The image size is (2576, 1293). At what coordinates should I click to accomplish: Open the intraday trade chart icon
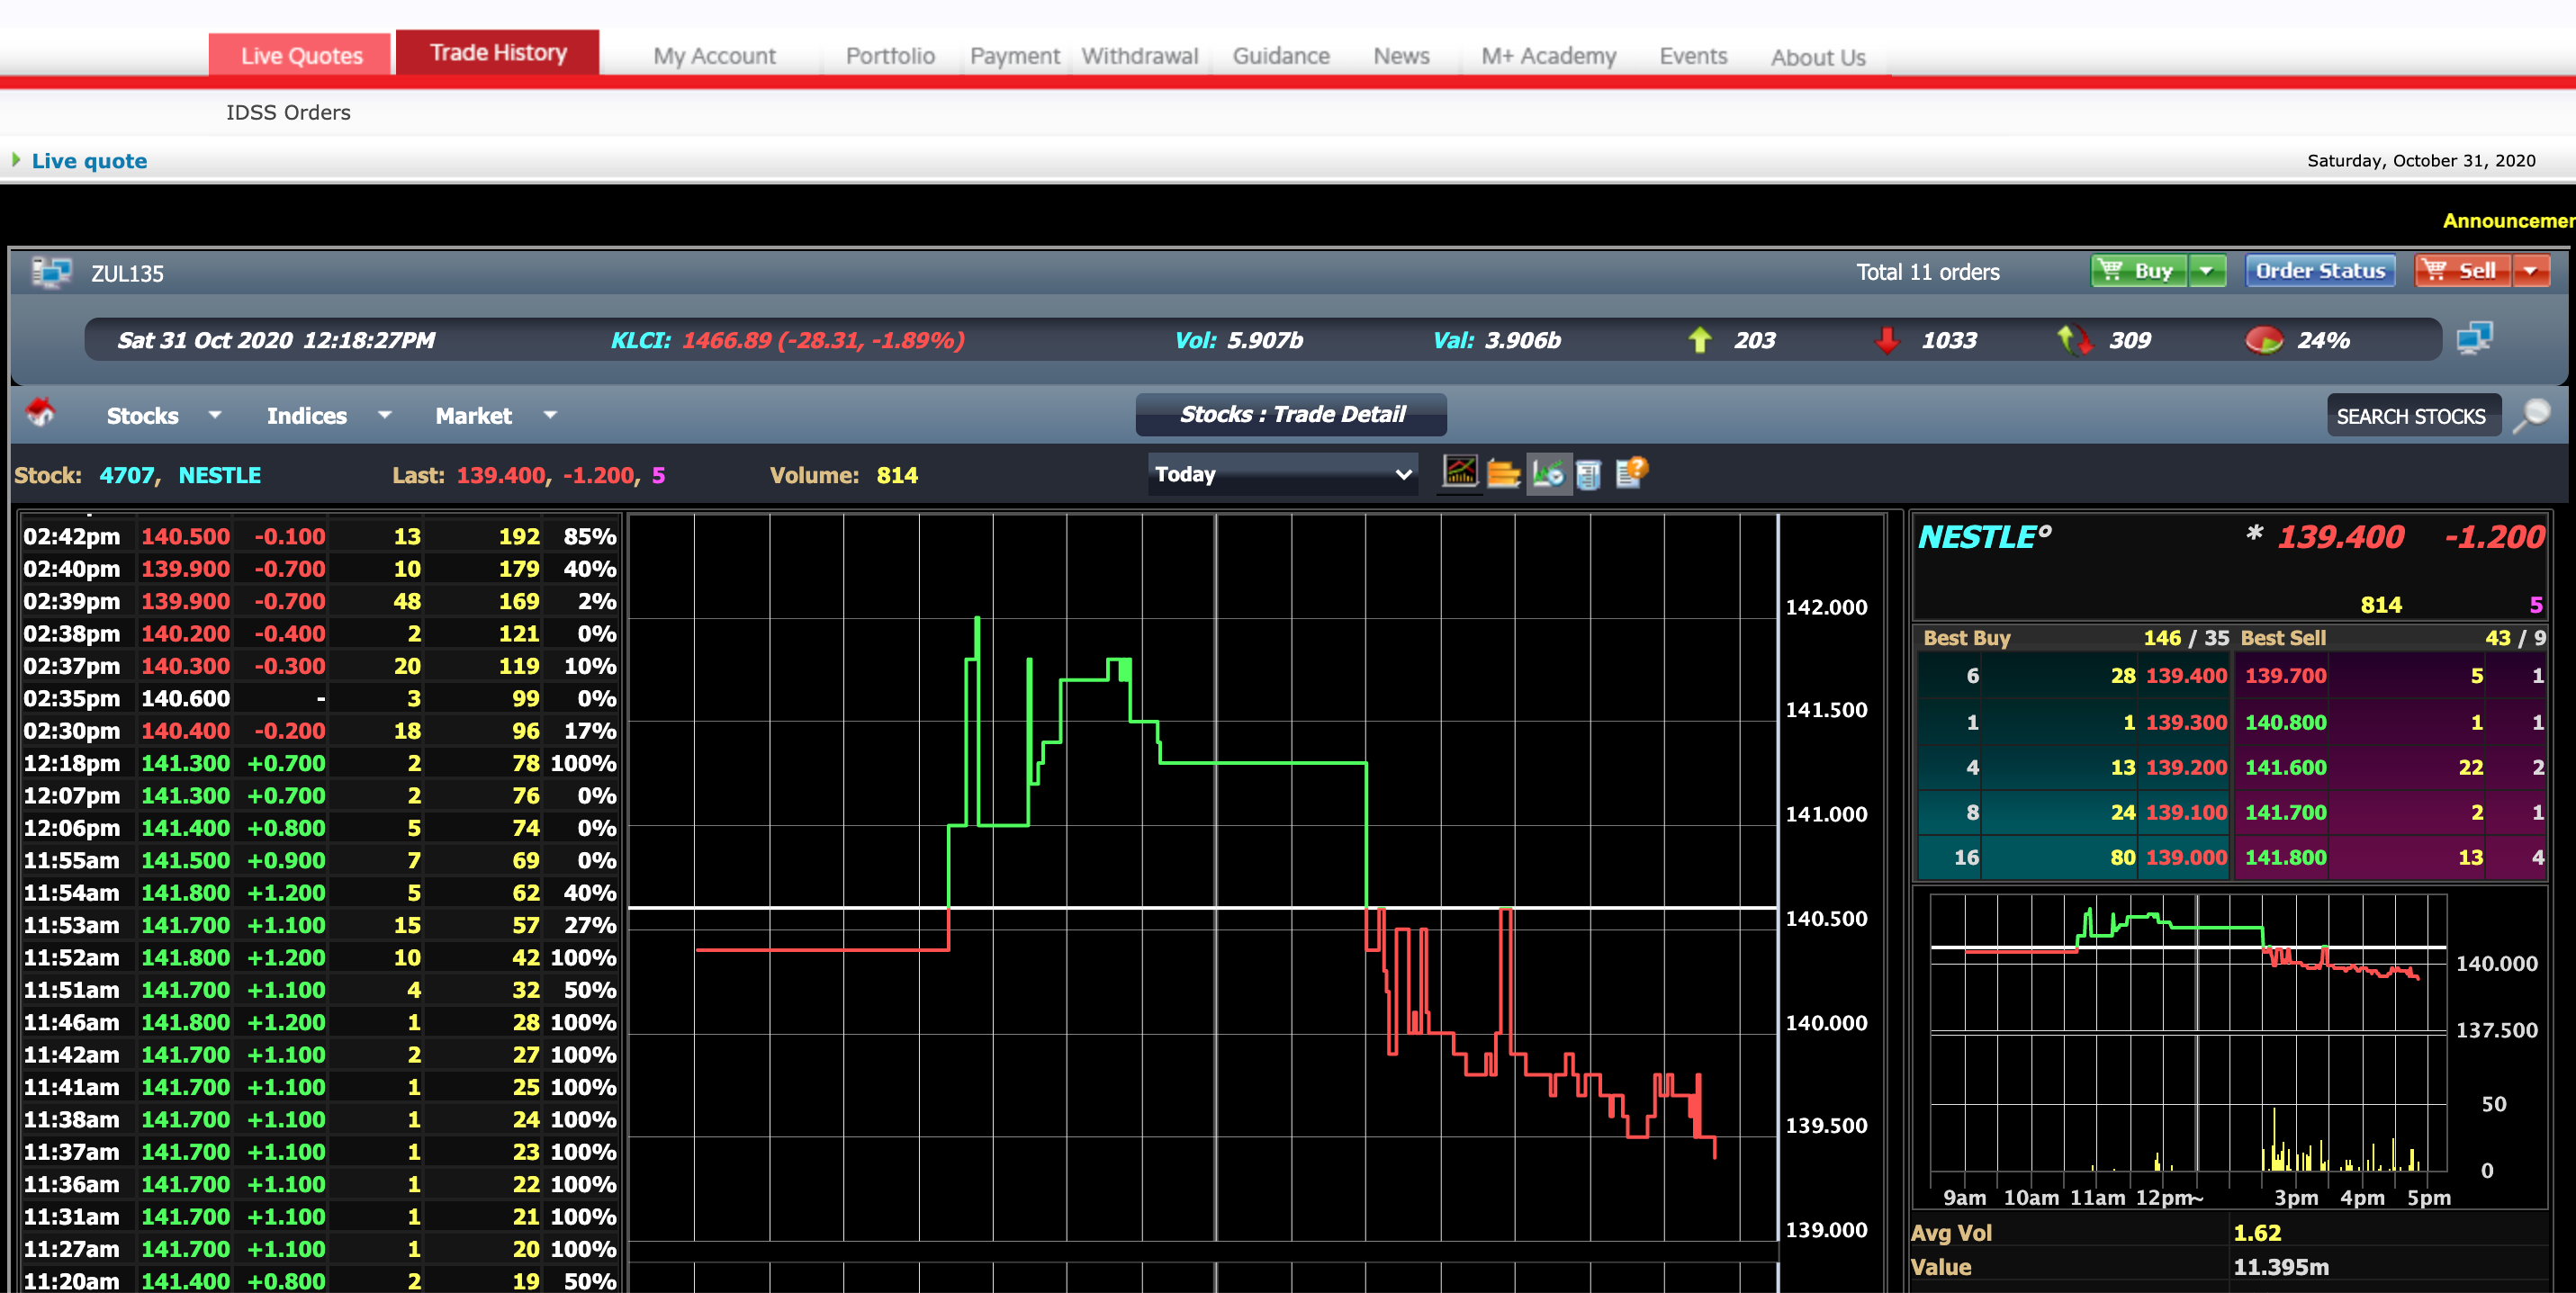(1548, 475)
